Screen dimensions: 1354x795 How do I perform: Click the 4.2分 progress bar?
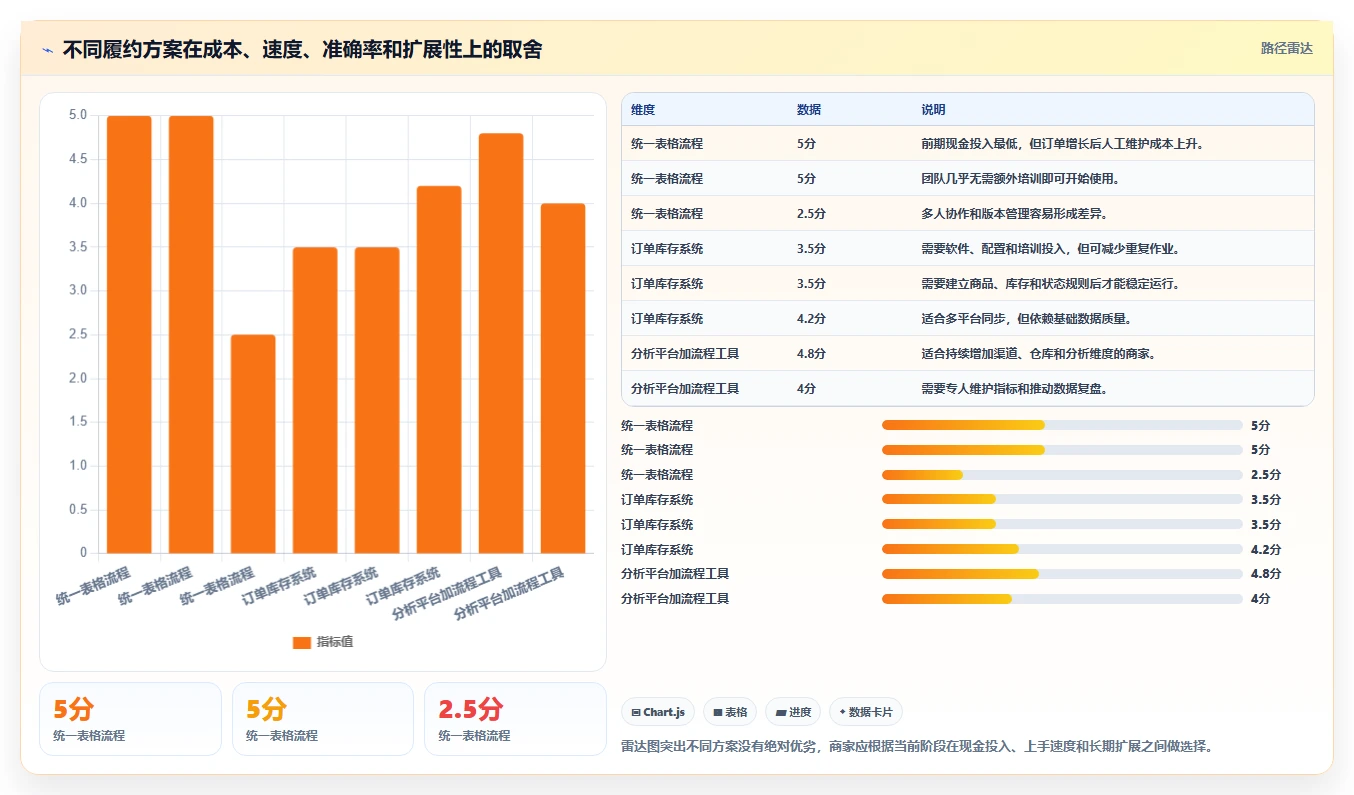point(1062,549)
